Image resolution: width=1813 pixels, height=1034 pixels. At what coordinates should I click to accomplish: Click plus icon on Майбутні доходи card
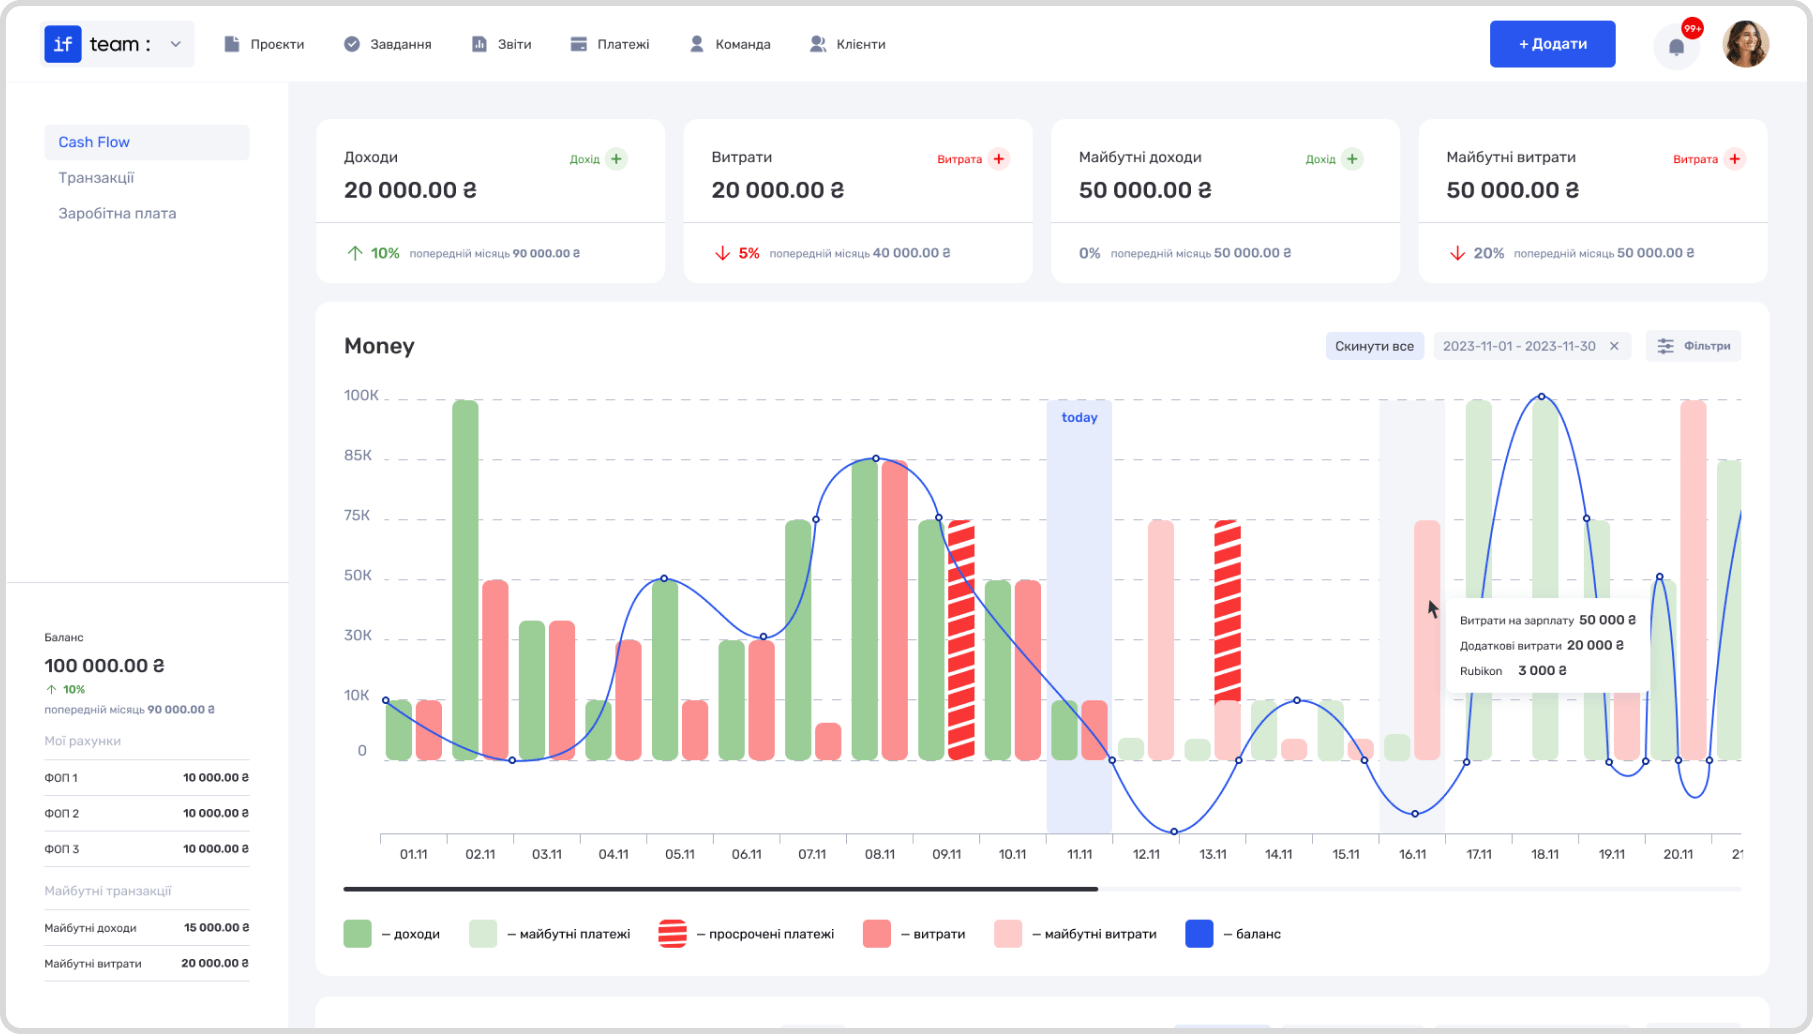pyautogui.click(x=1352, y=159)
